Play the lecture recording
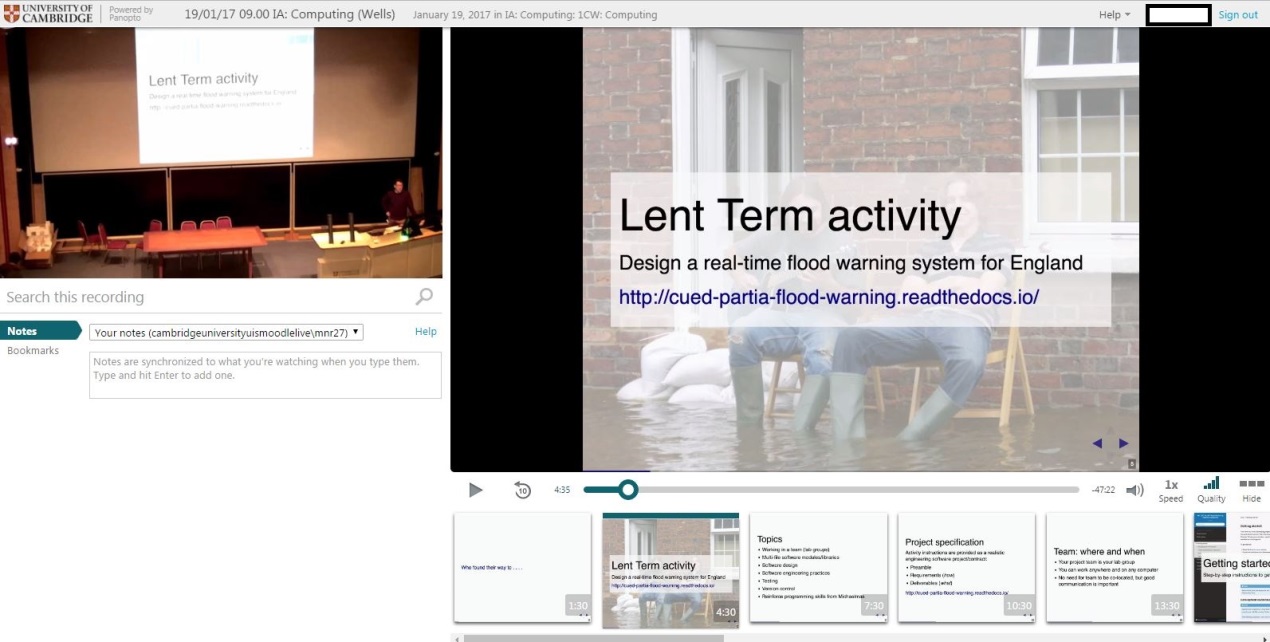Screen dimensions: 1270x642 476,490
